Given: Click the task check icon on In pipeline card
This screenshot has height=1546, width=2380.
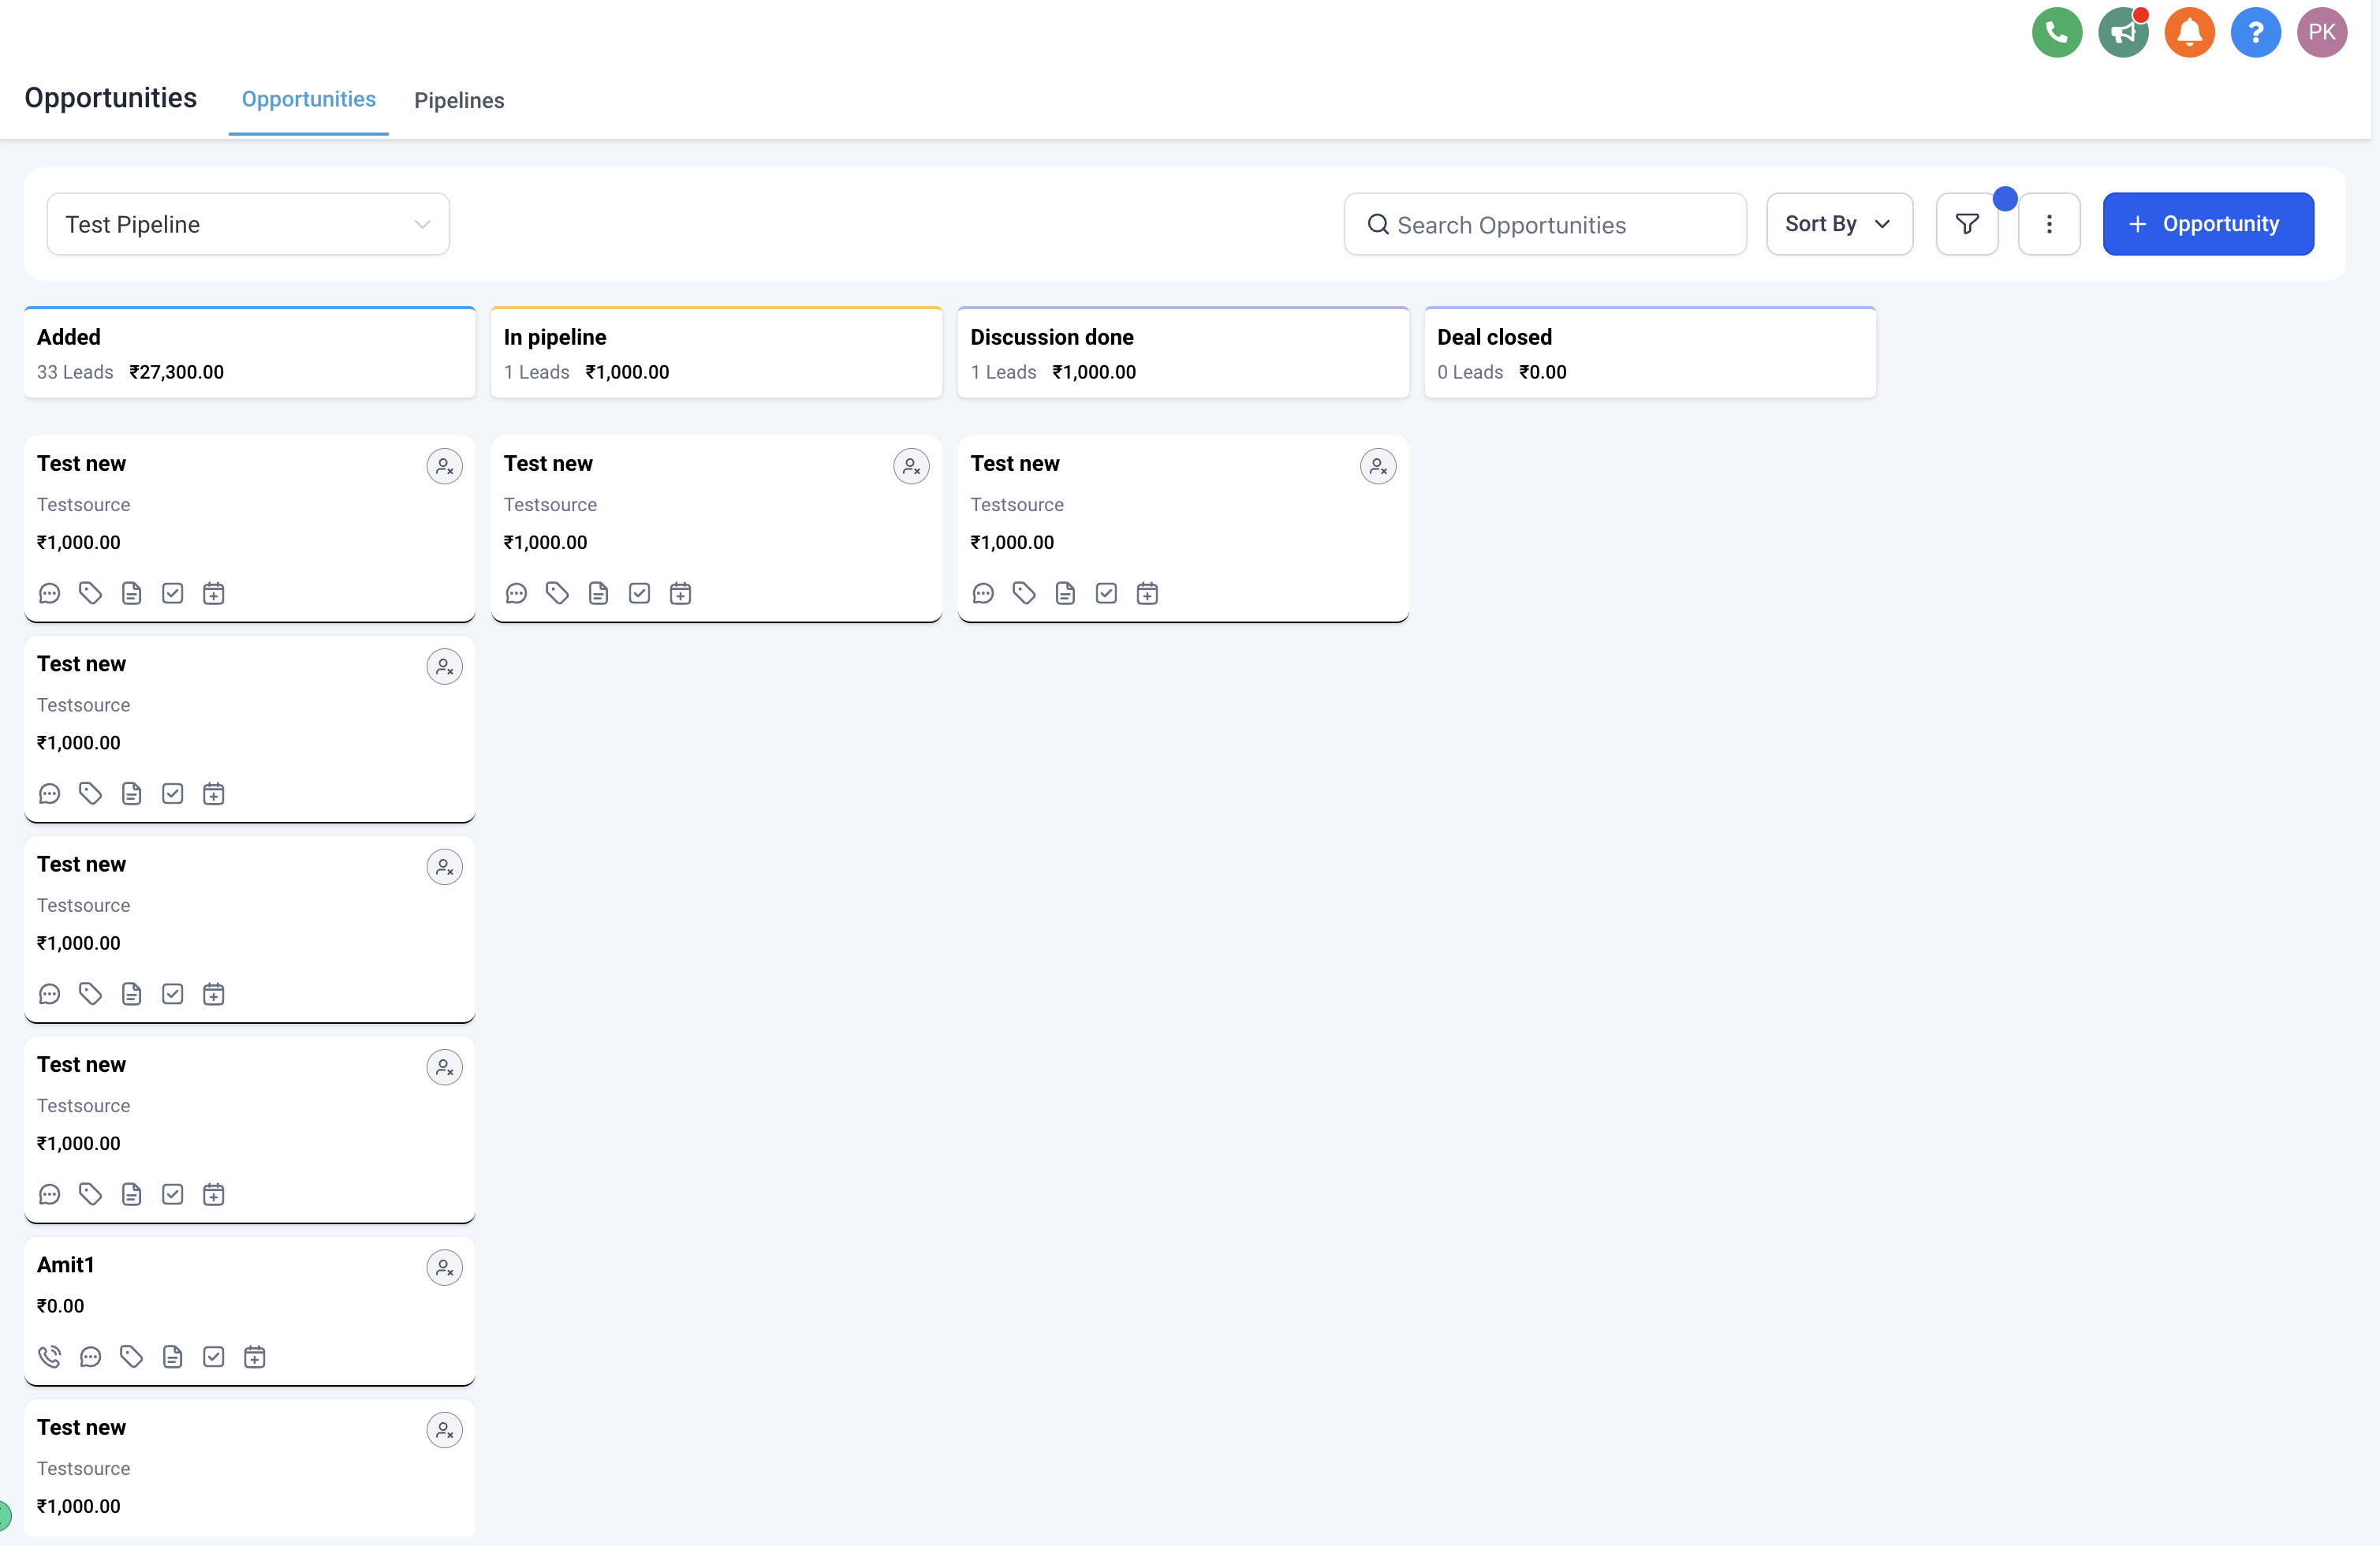Looking at the screenshot, I should (639, 593).
